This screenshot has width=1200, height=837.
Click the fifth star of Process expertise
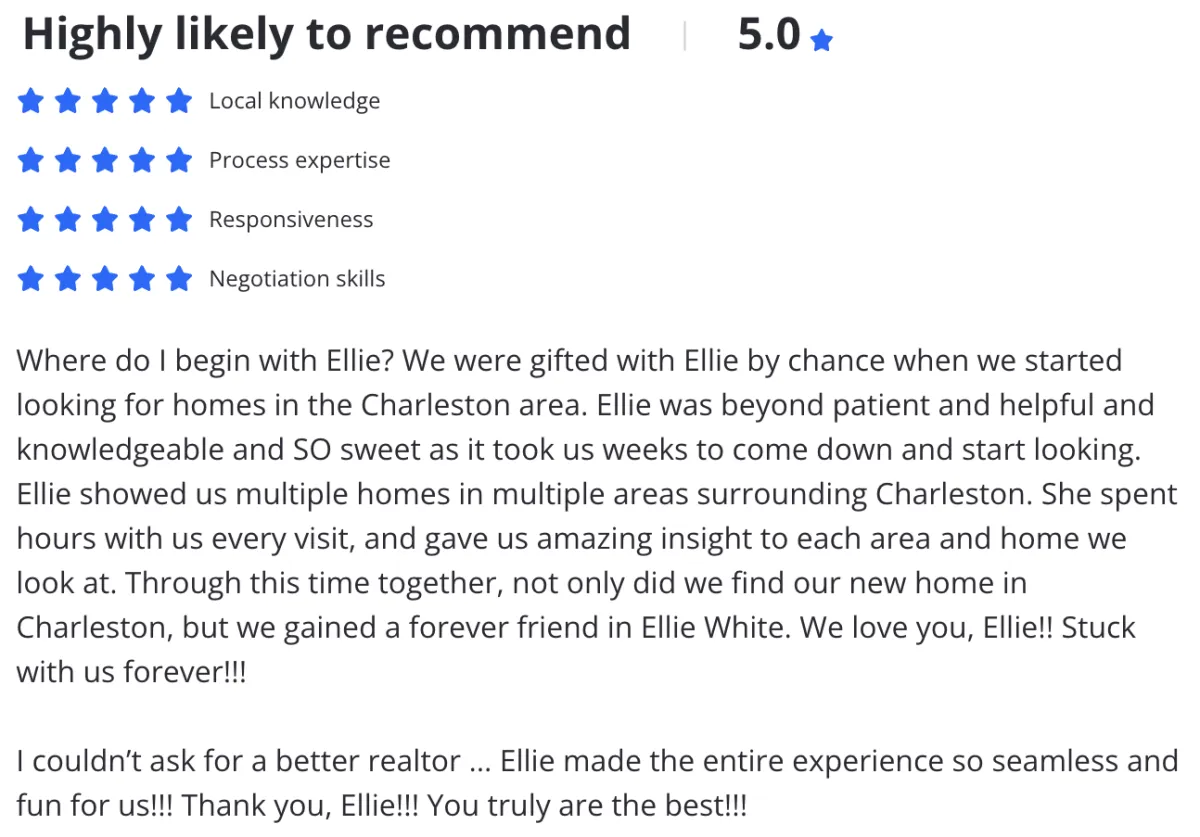point(179,160)
